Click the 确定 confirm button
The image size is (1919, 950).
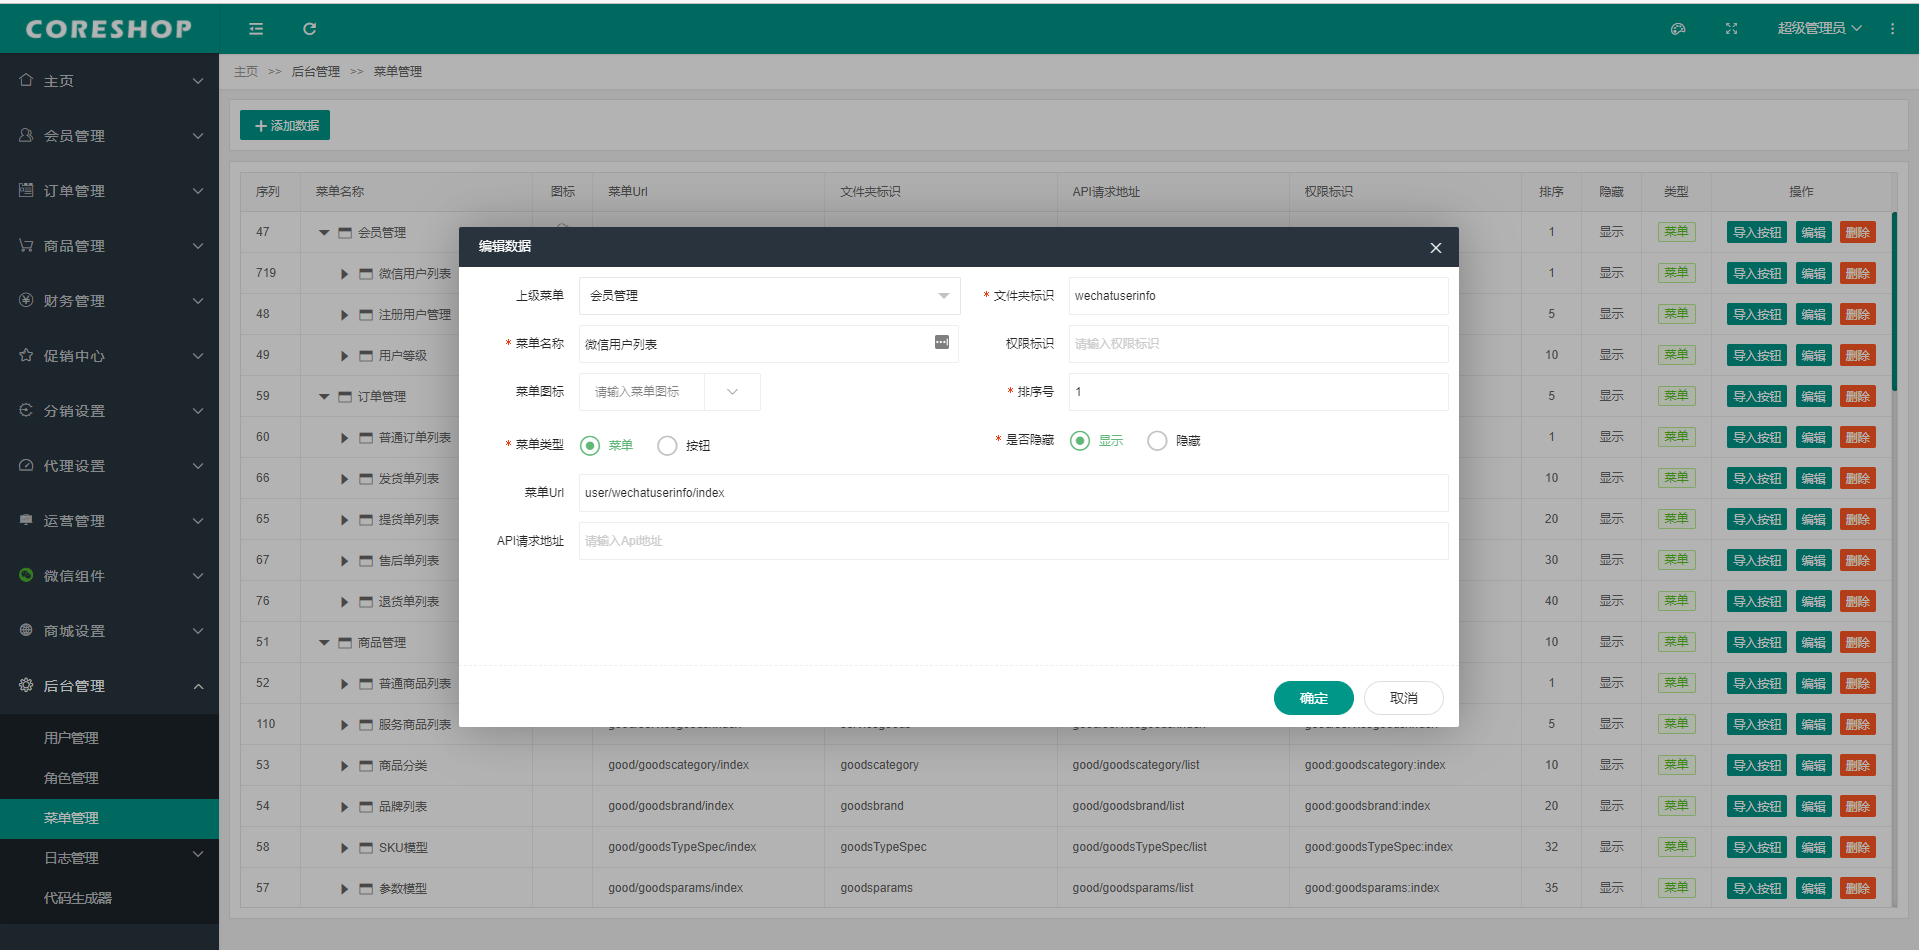(x=1313, y=698)
